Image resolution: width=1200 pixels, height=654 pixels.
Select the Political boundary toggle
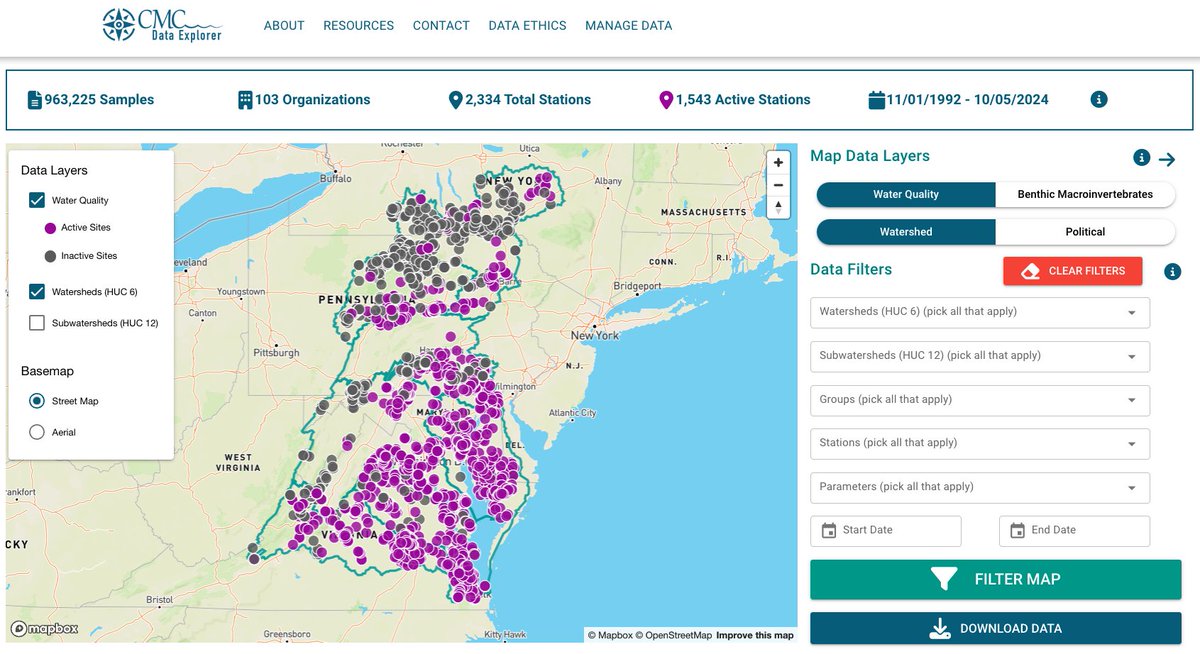[1085, 232]
